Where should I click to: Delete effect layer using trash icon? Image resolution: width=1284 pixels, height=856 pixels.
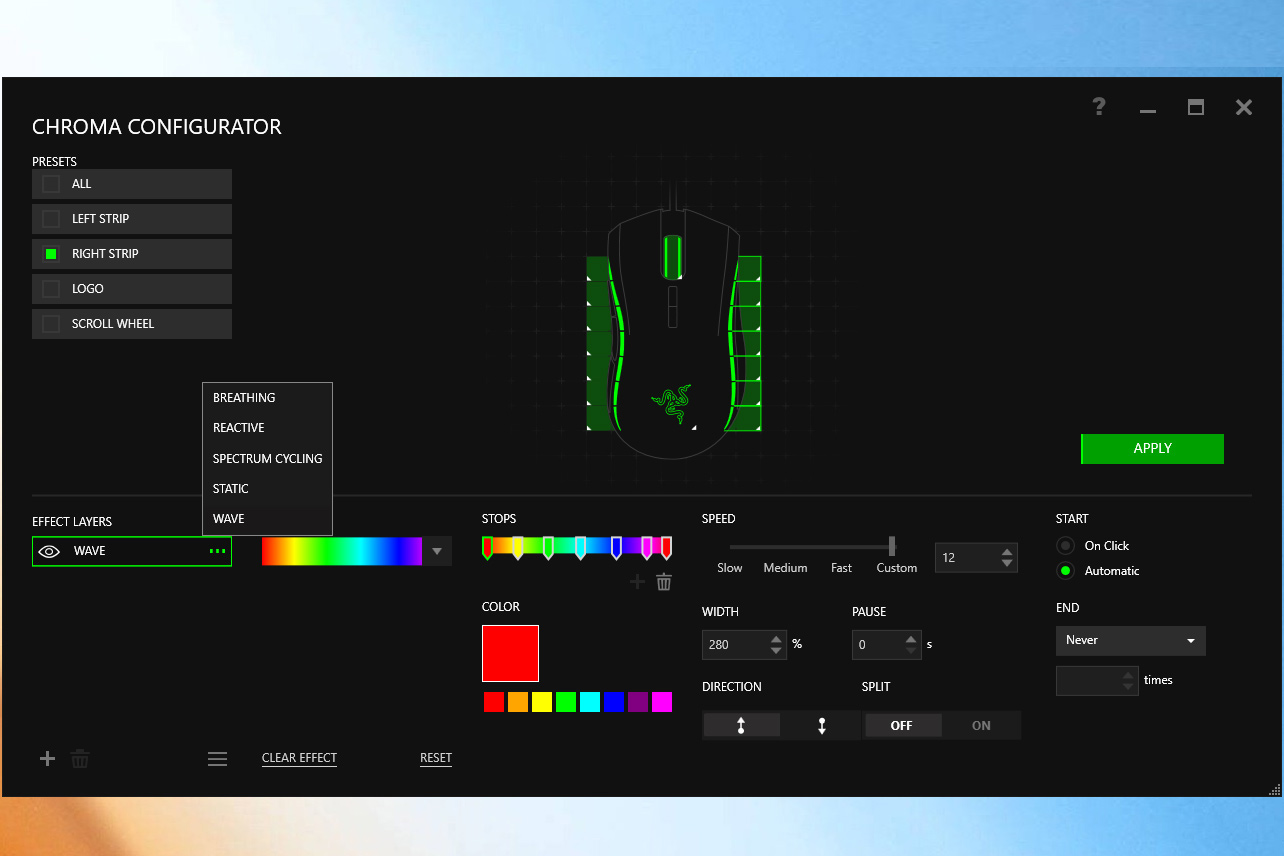(80, 759)
